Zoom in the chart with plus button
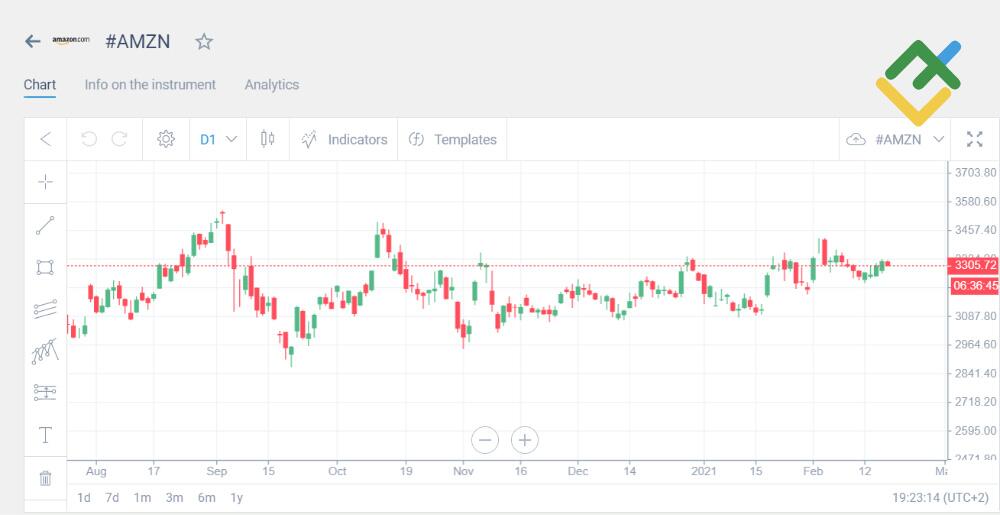This screenshot has height=515, width=1000. tap(525, 440)
